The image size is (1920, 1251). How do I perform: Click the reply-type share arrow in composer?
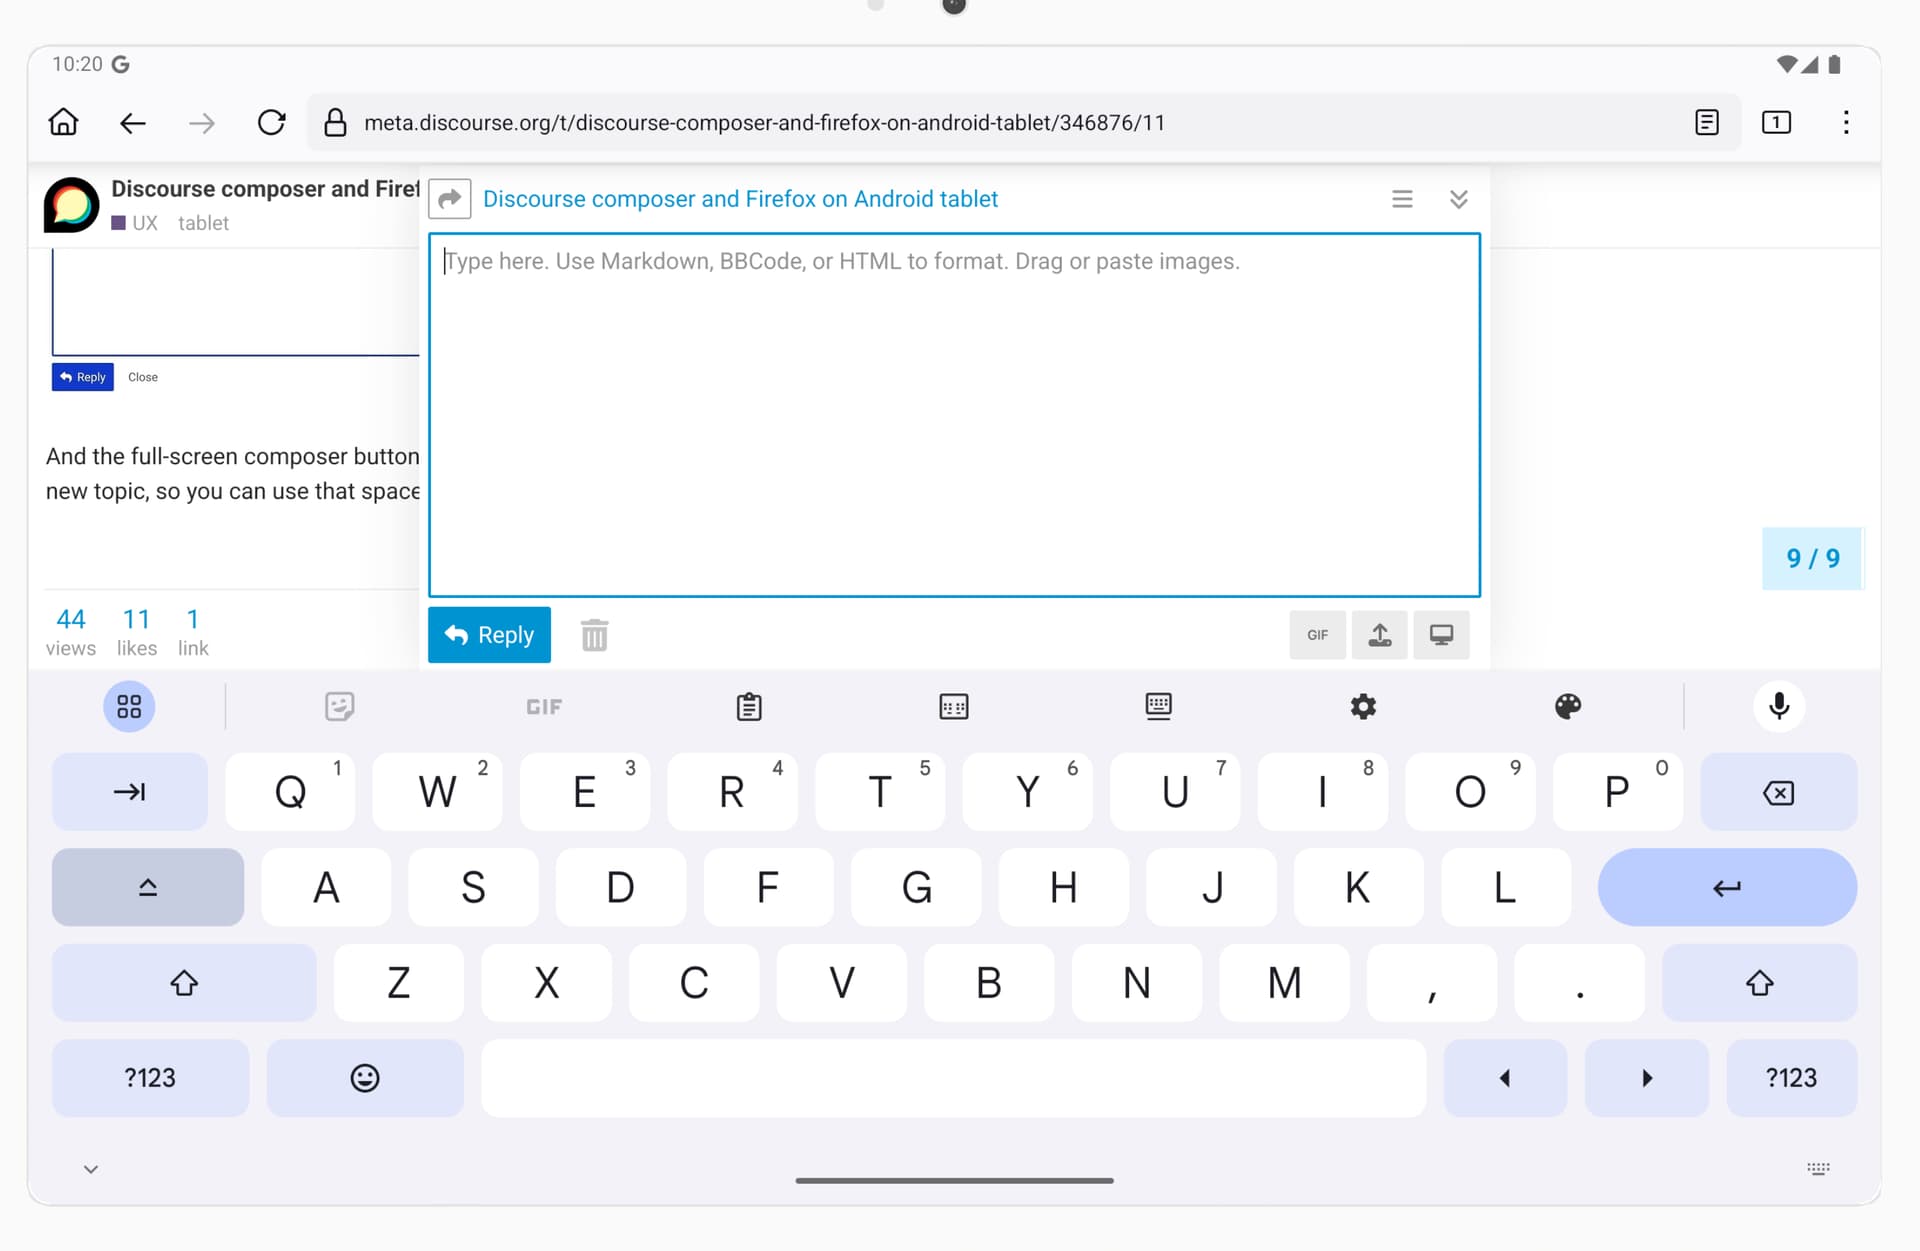(450, 199)
